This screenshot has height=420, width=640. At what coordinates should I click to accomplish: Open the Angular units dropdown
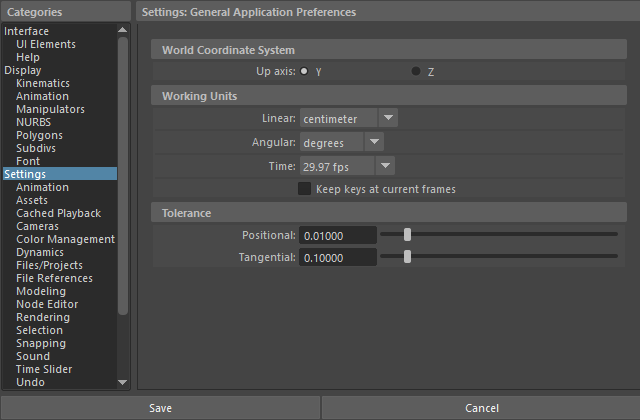(x=342, y=142)
